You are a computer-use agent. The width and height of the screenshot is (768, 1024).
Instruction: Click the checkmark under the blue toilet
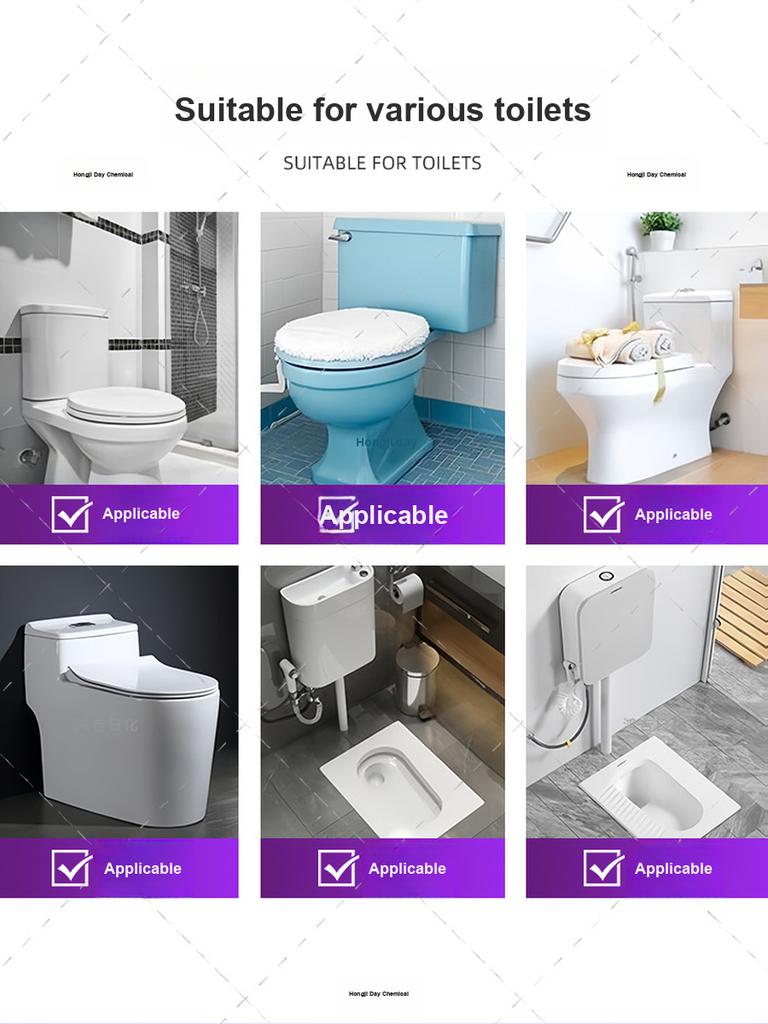pos(338,514)
